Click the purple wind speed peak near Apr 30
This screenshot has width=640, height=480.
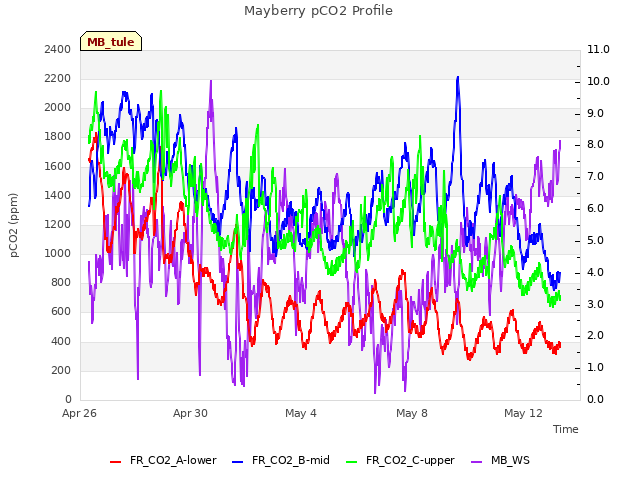[x=211, y=81]
